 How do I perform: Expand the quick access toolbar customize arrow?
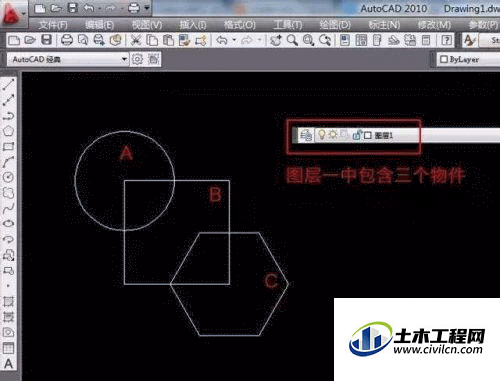point(147,8)
